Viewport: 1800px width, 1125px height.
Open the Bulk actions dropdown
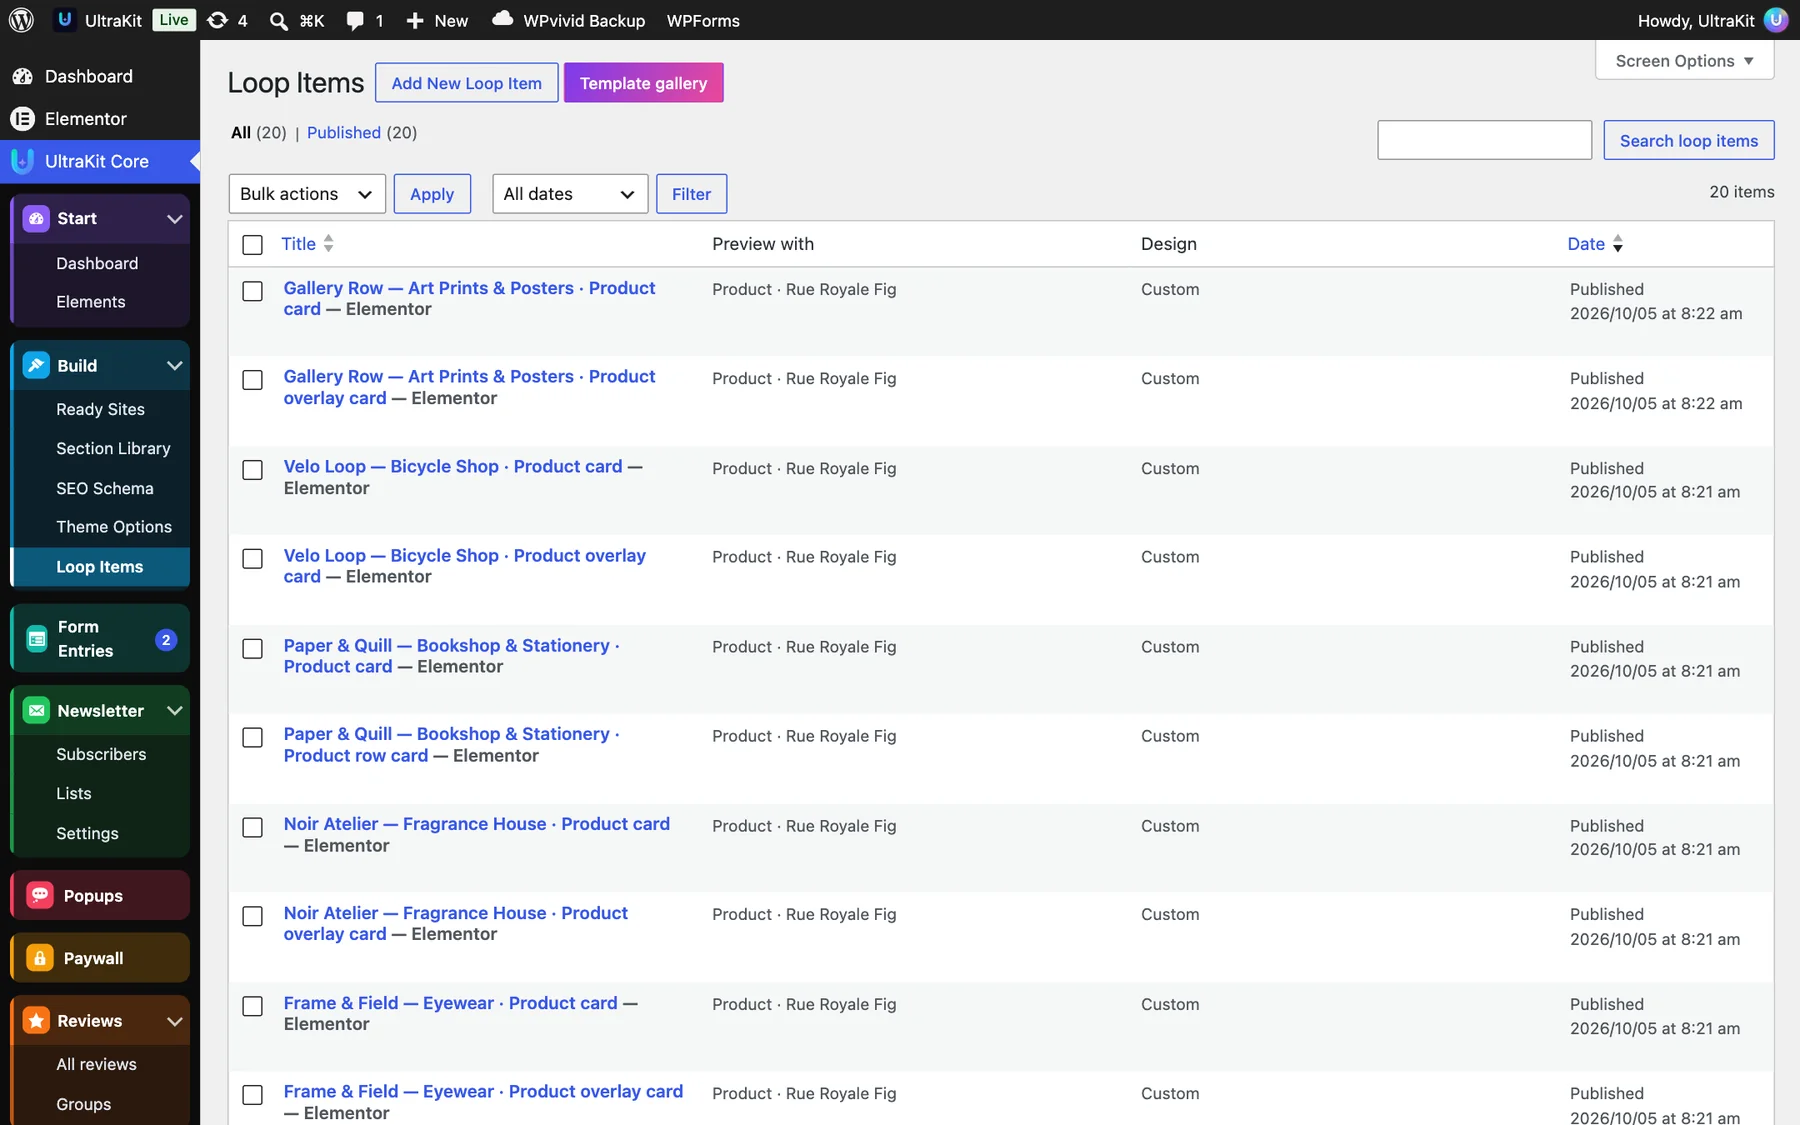pyautogui.click(x=307, y=194)
